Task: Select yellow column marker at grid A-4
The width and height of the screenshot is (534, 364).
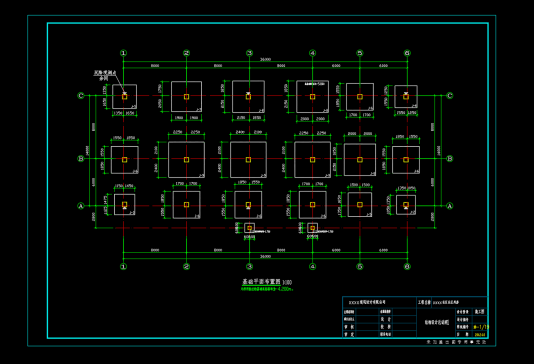Action: pyautogui.click(x=312, y=205)
